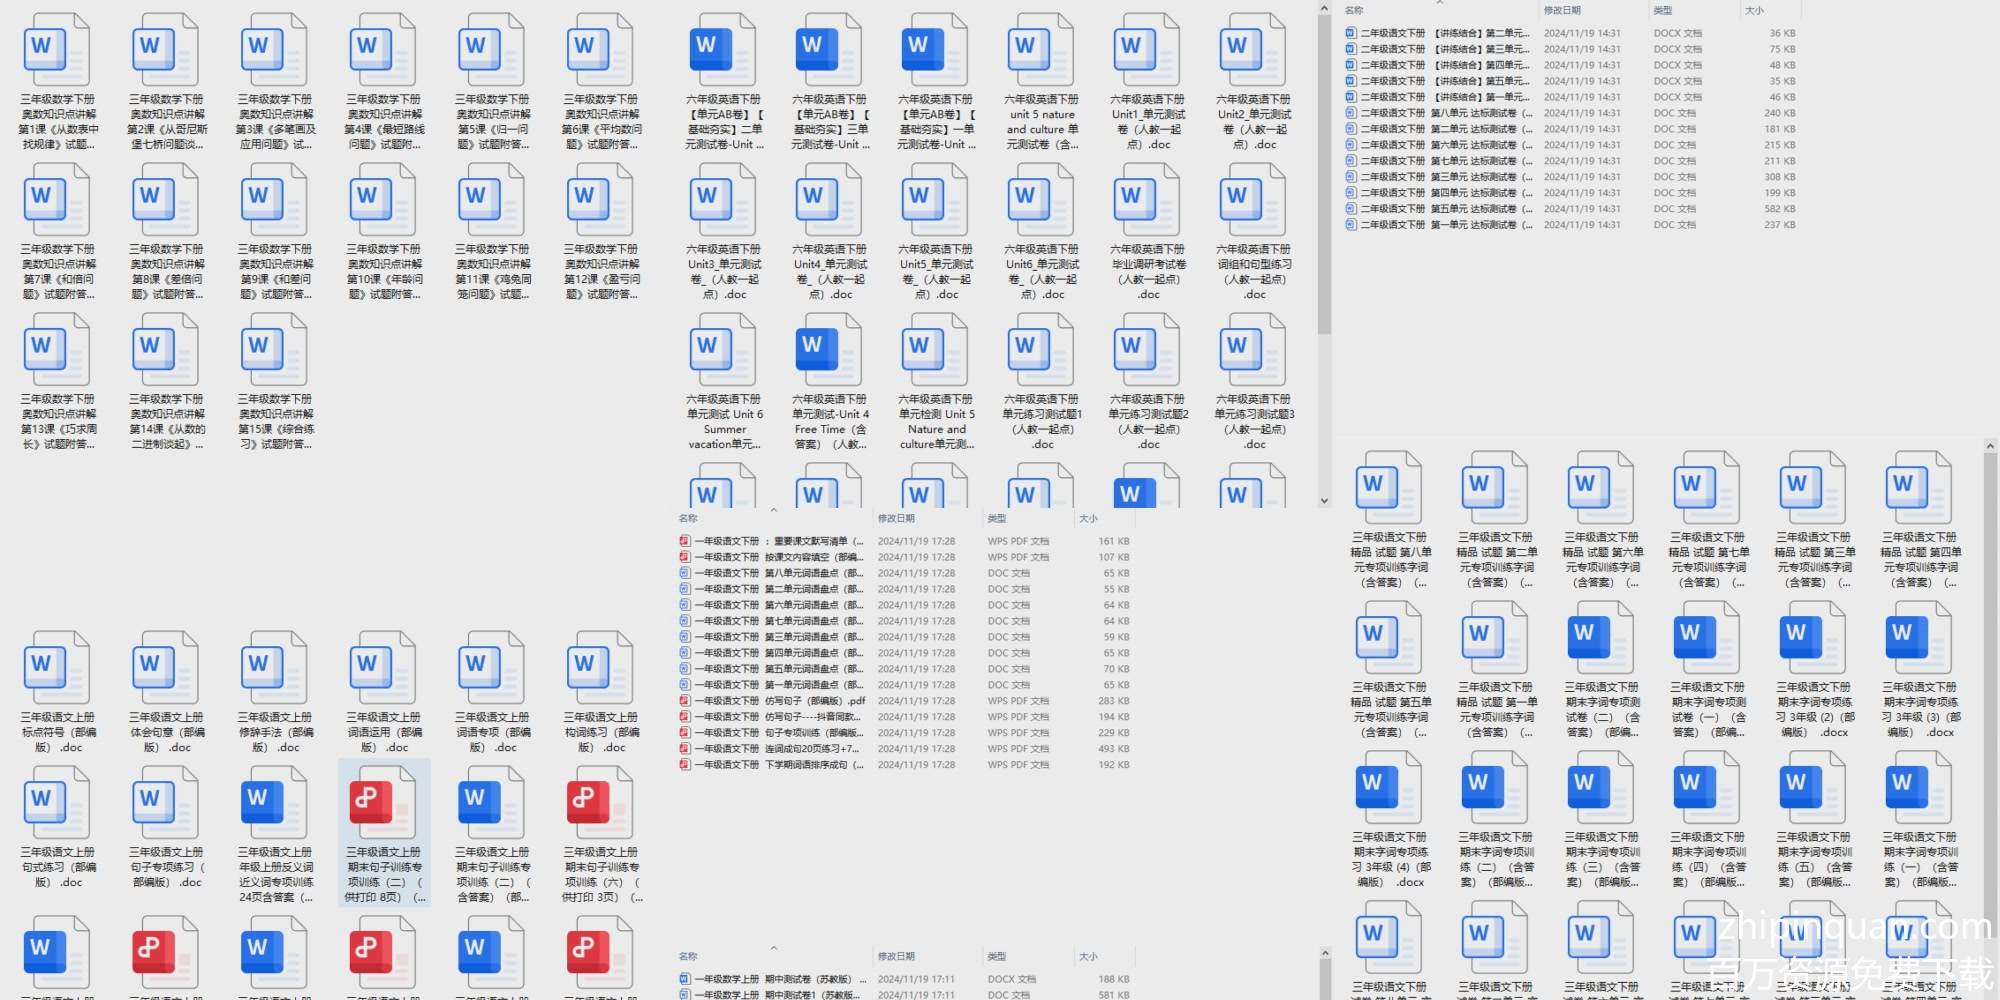This screenshot has width=2000, height=1000.
Task: Click 类型 column header in 一年级数学上册 list
Action: tap(997, 956)
